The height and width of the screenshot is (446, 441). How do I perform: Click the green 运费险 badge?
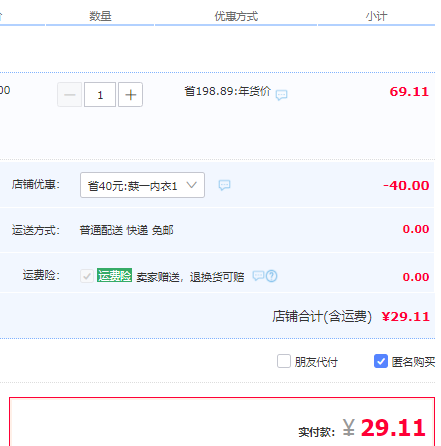click(x=114, y=275)
